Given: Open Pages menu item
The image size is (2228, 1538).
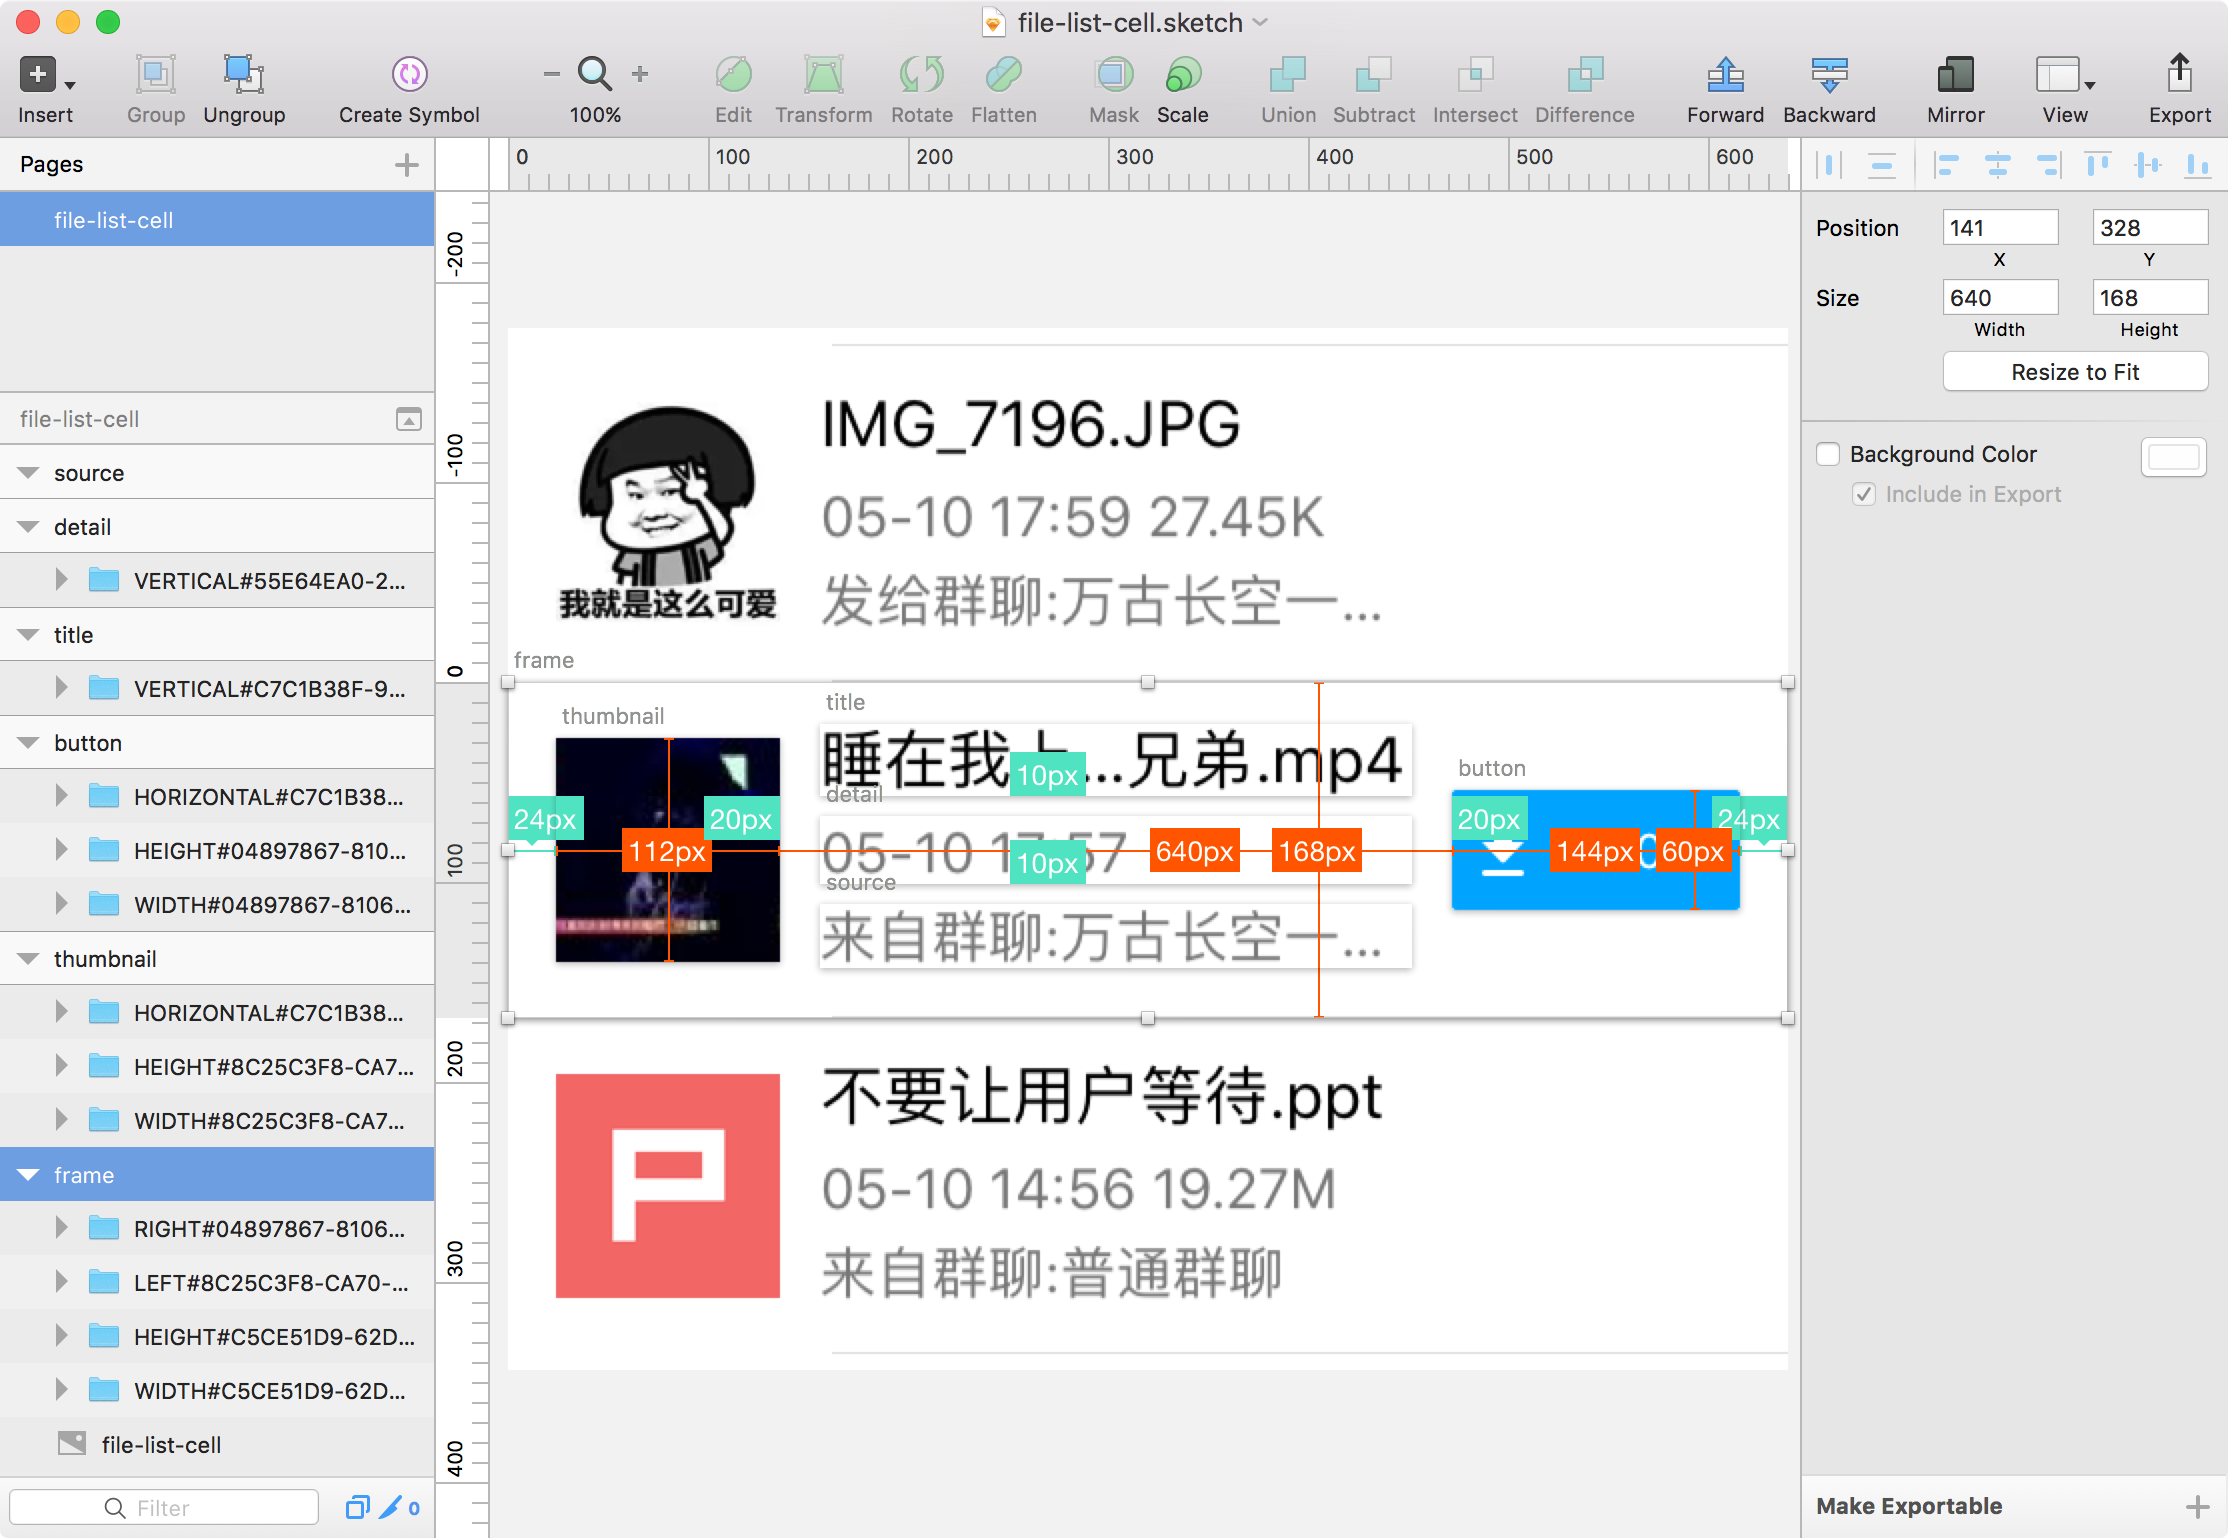Looking at the screenshot, I should click(x=52, y=164).
